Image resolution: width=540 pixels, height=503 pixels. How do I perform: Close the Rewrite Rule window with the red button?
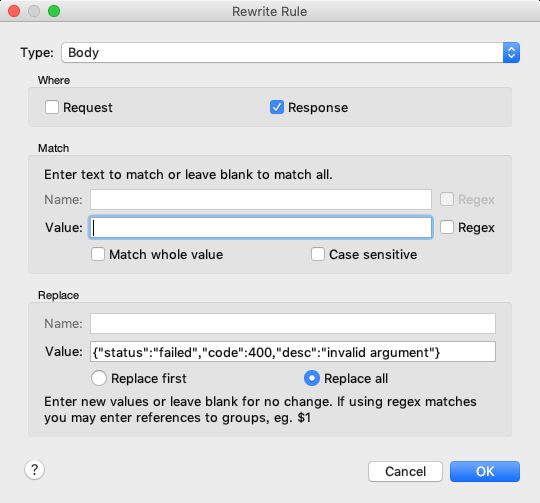pyautogui.click(x=14, y=11)
